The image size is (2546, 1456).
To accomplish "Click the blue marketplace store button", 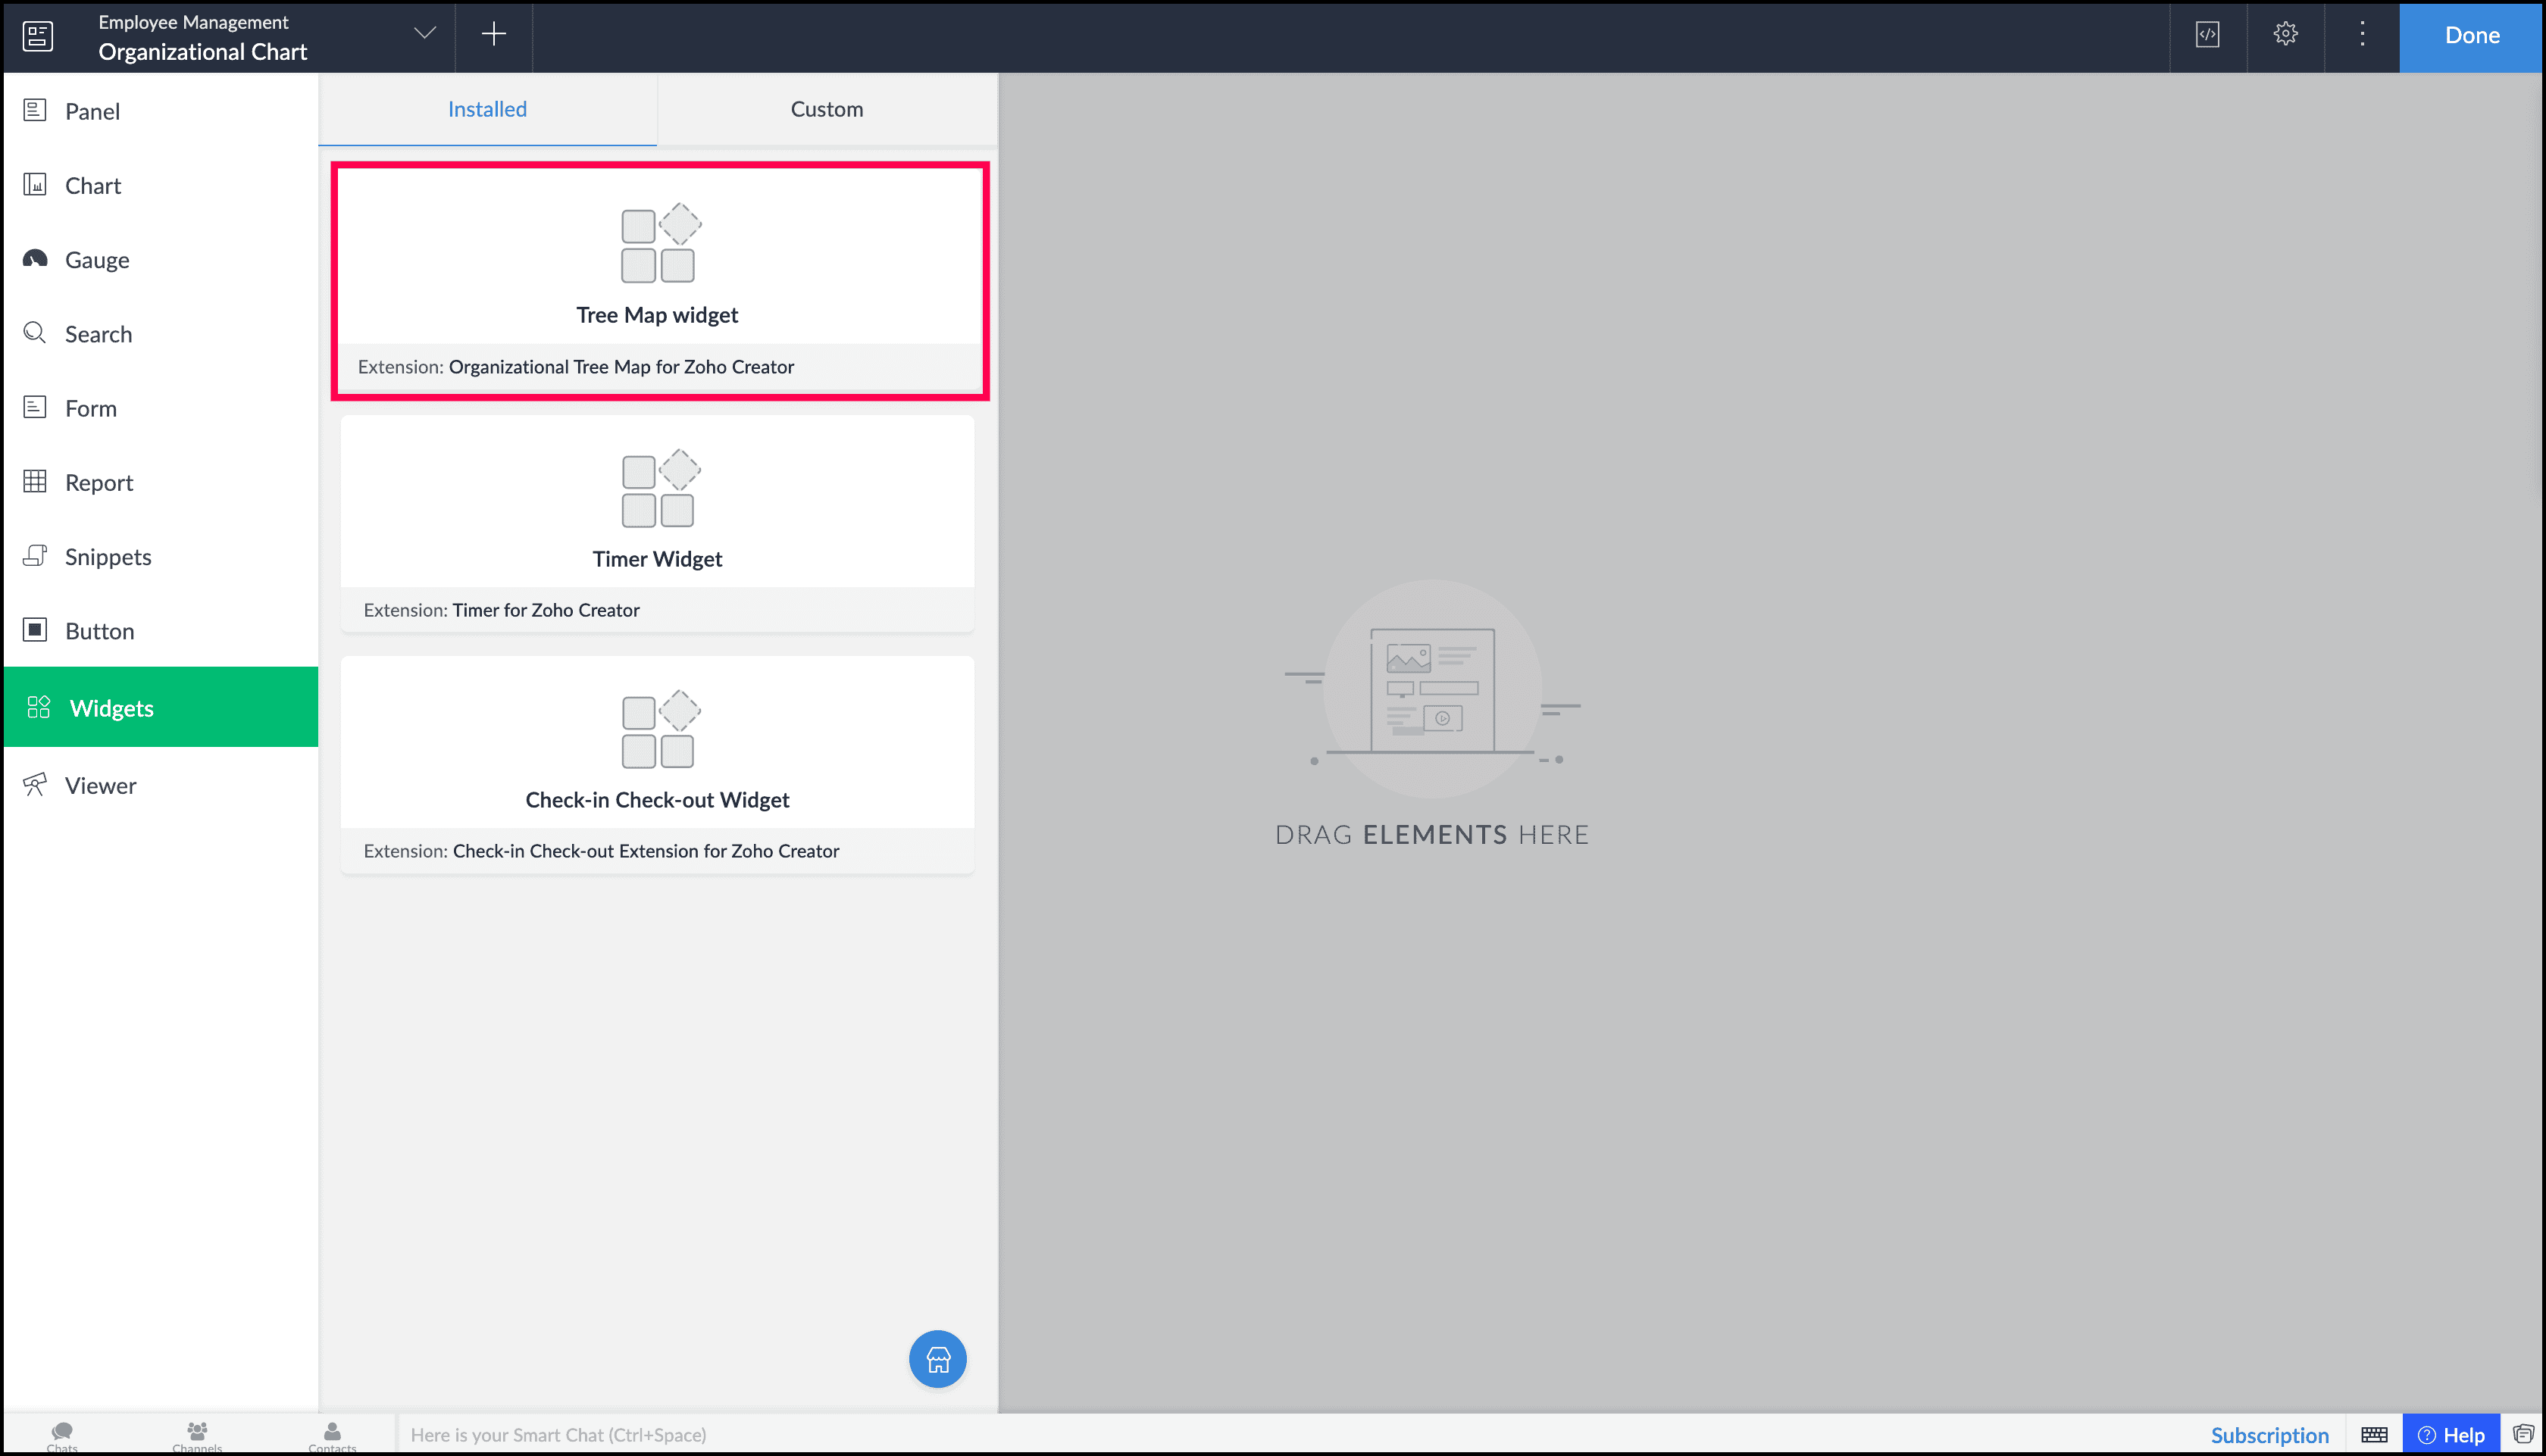I will (x=937, y=1359).
